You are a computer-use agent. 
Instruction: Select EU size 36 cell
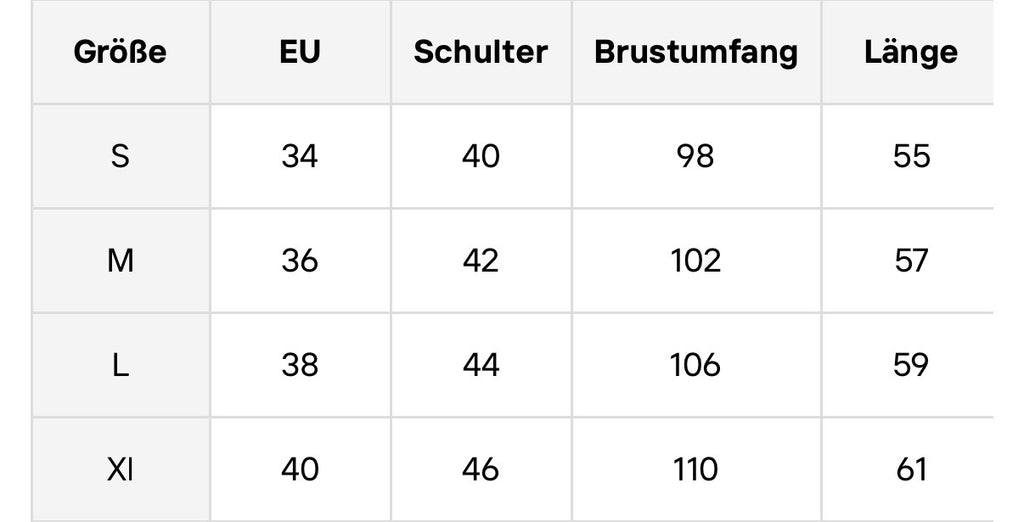point(300,261)
